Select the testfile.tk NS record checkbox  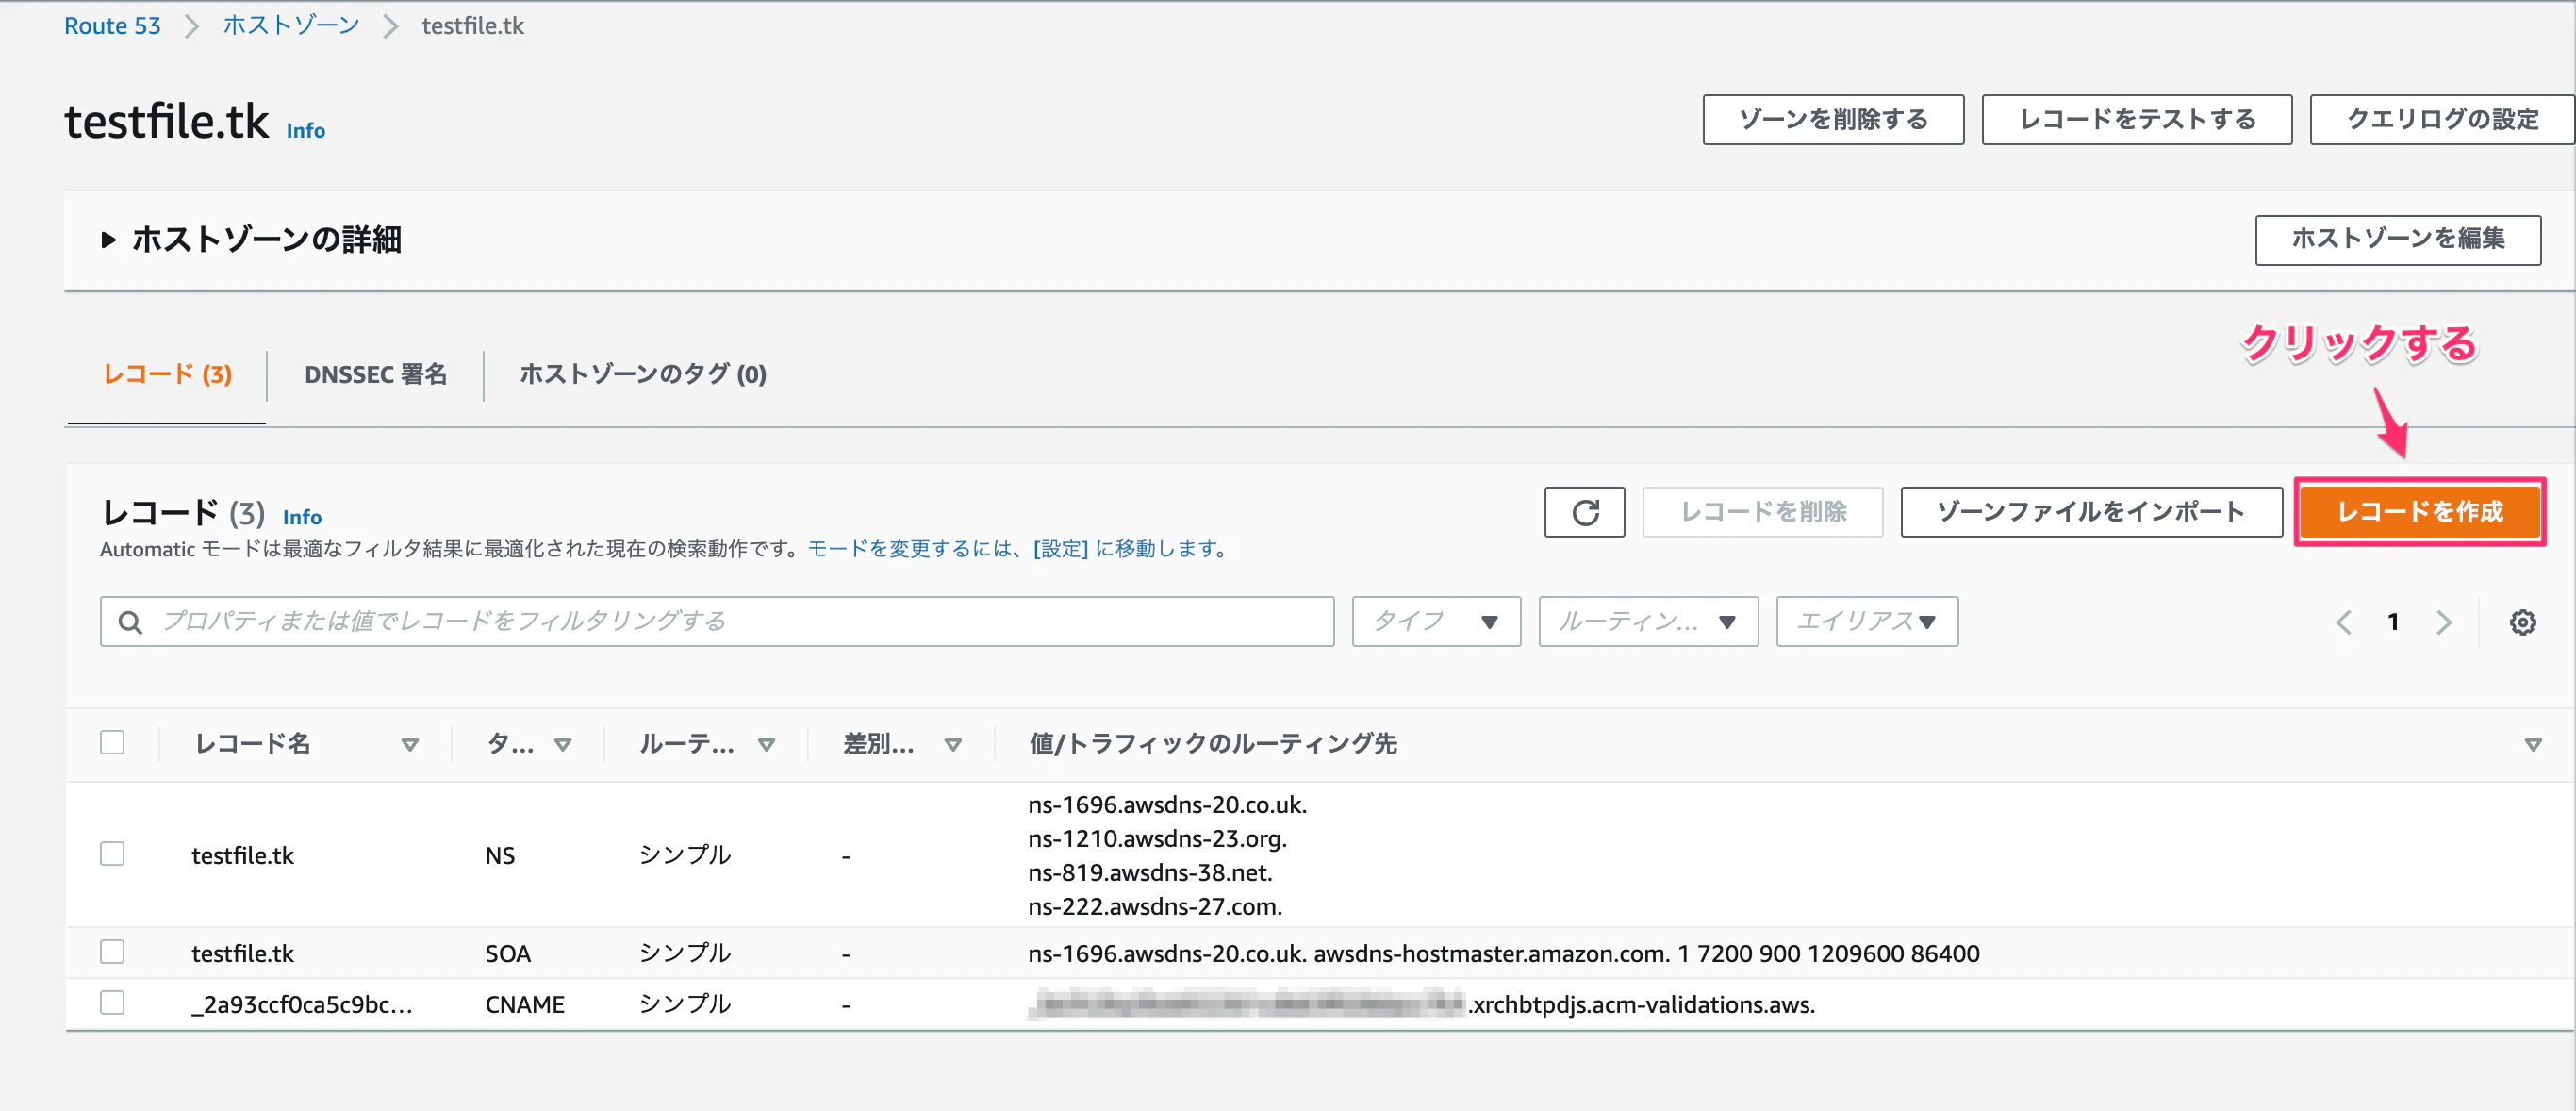(x=112, y=853)
